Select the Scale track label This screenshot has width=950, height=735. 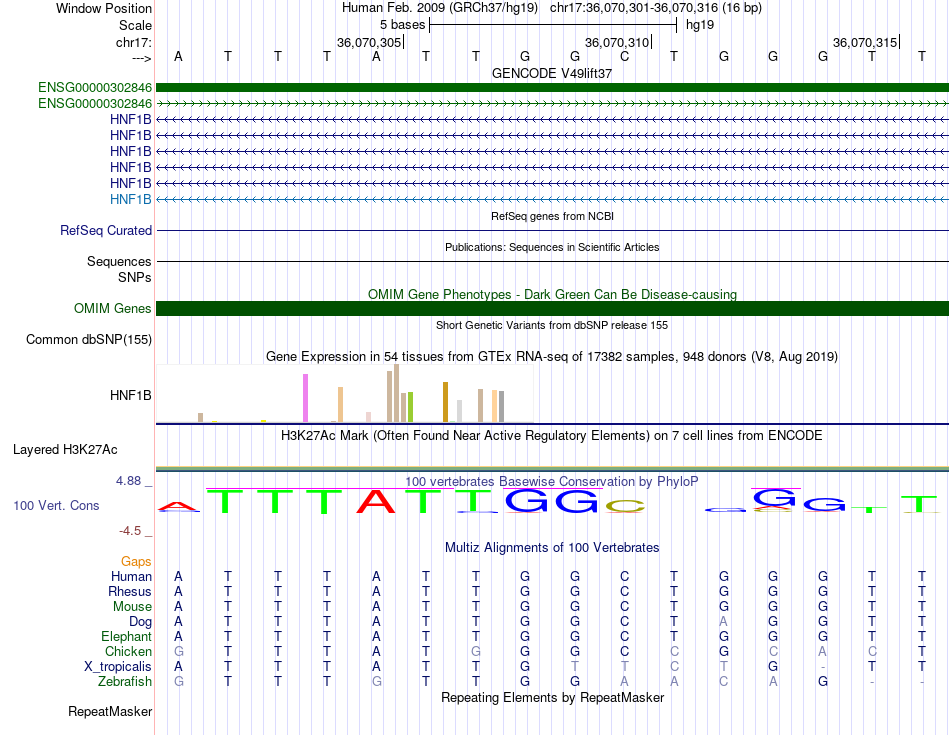(135, 25)
